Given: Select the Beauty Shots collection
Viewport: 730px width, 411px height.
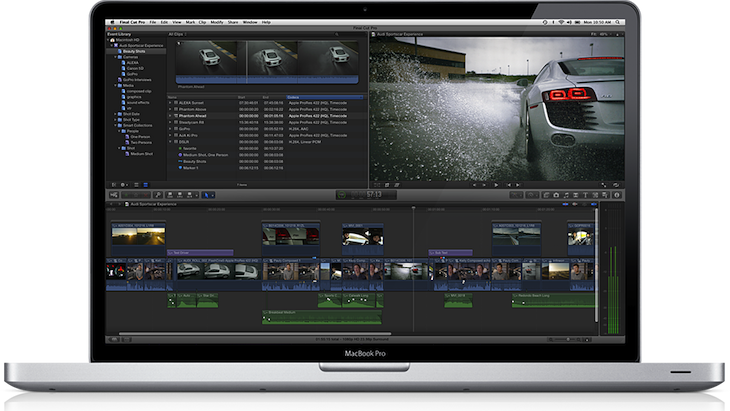Looking at the screenshot, I should tap(134, 51).
